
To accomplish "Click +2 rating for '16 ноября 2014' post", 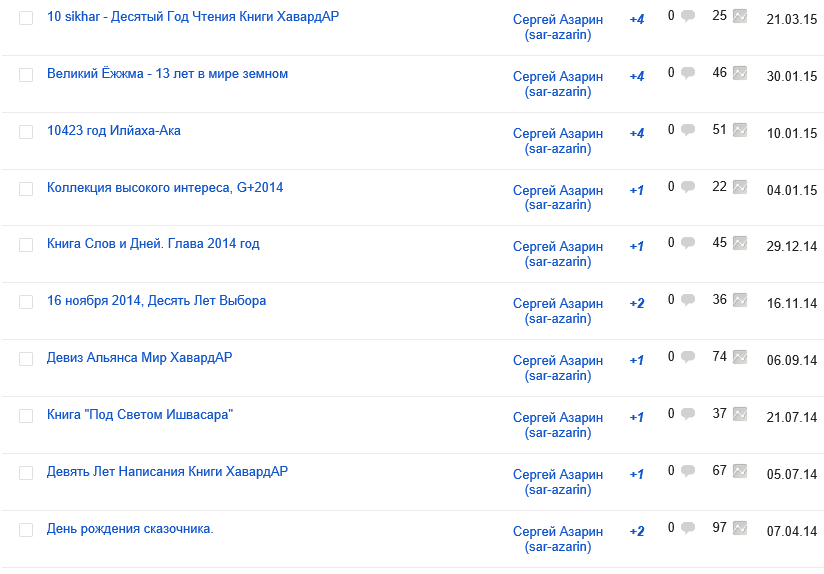I will click(x=637, y=304).
